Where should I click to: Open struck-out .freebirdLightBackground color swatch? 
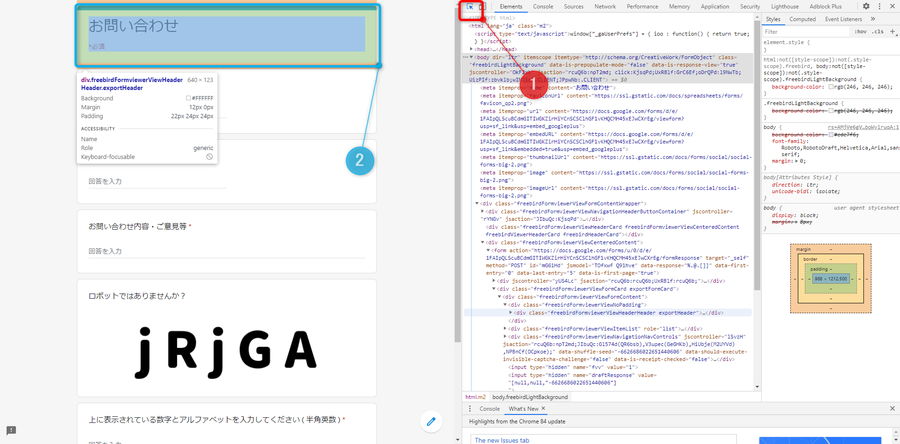tap(831, 110)
